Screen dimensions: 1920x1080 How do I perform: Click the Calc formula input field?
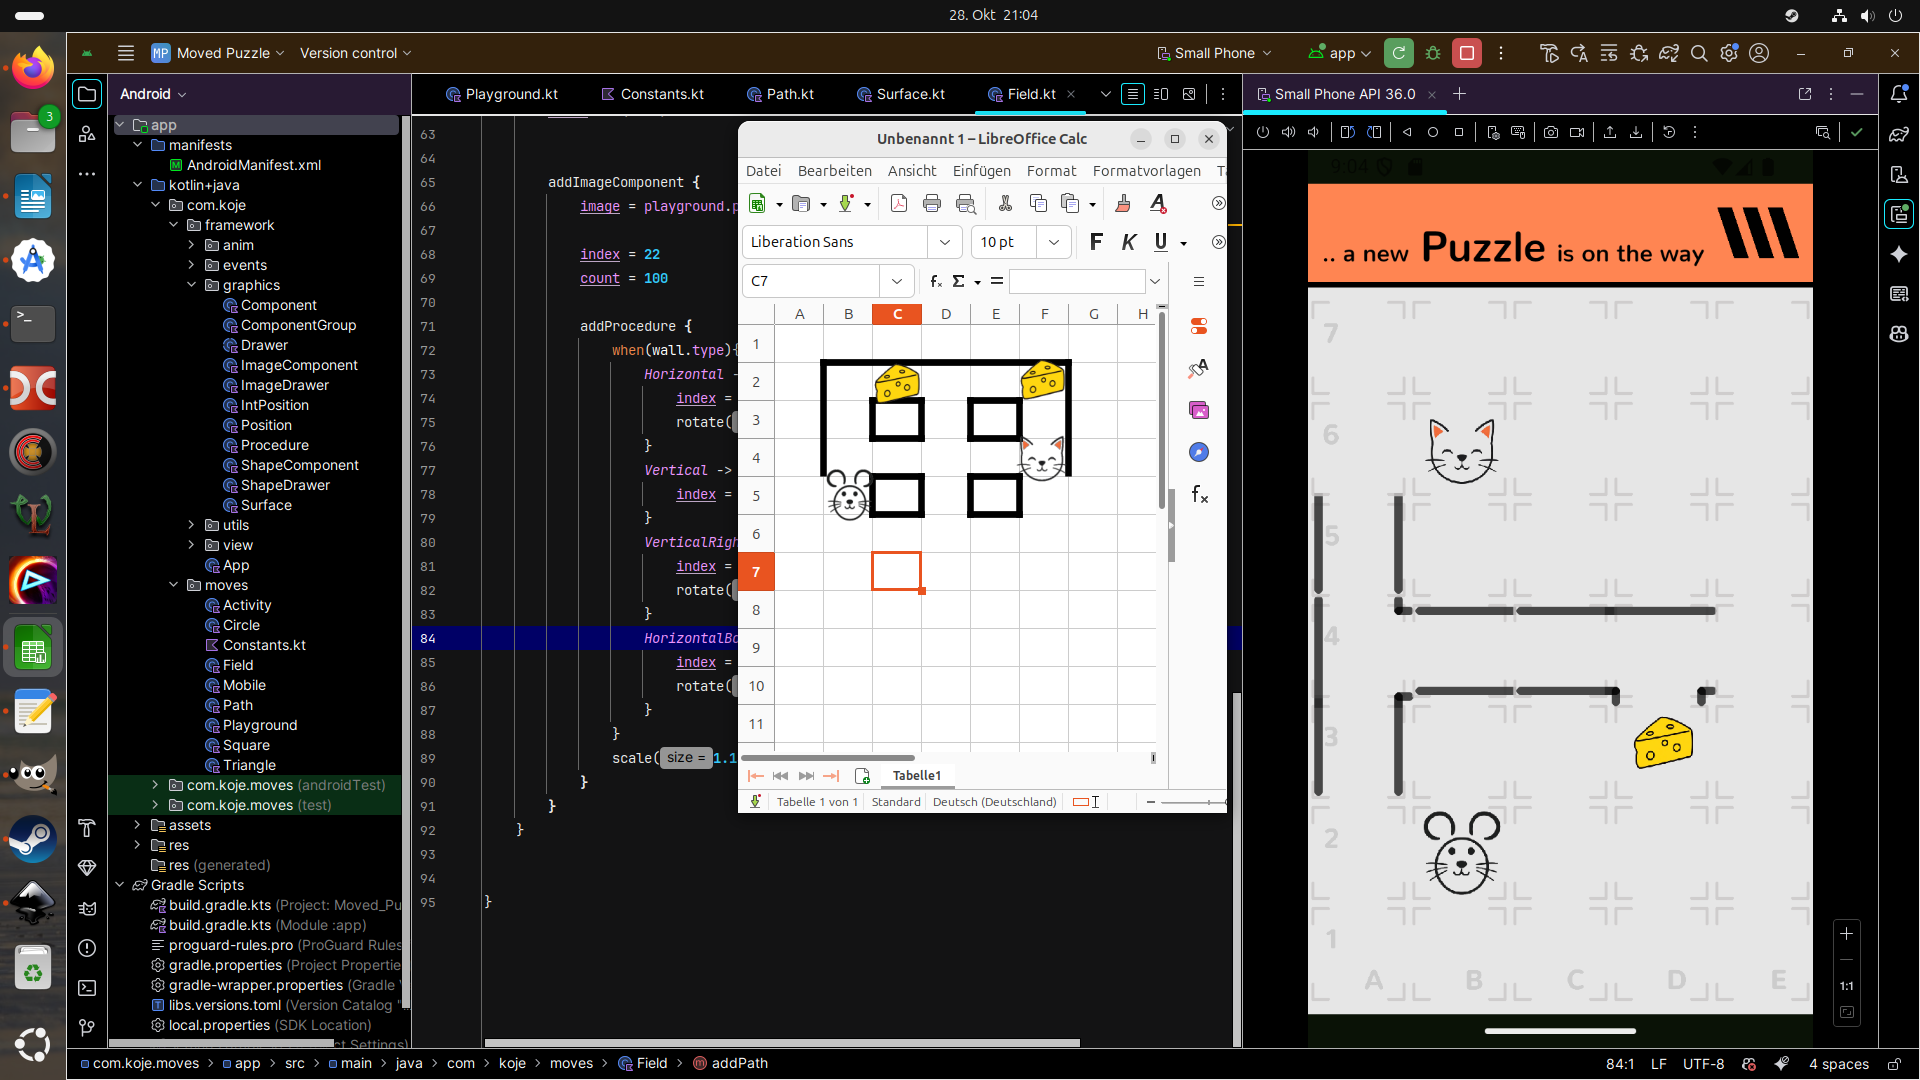tap(1076, 281)
